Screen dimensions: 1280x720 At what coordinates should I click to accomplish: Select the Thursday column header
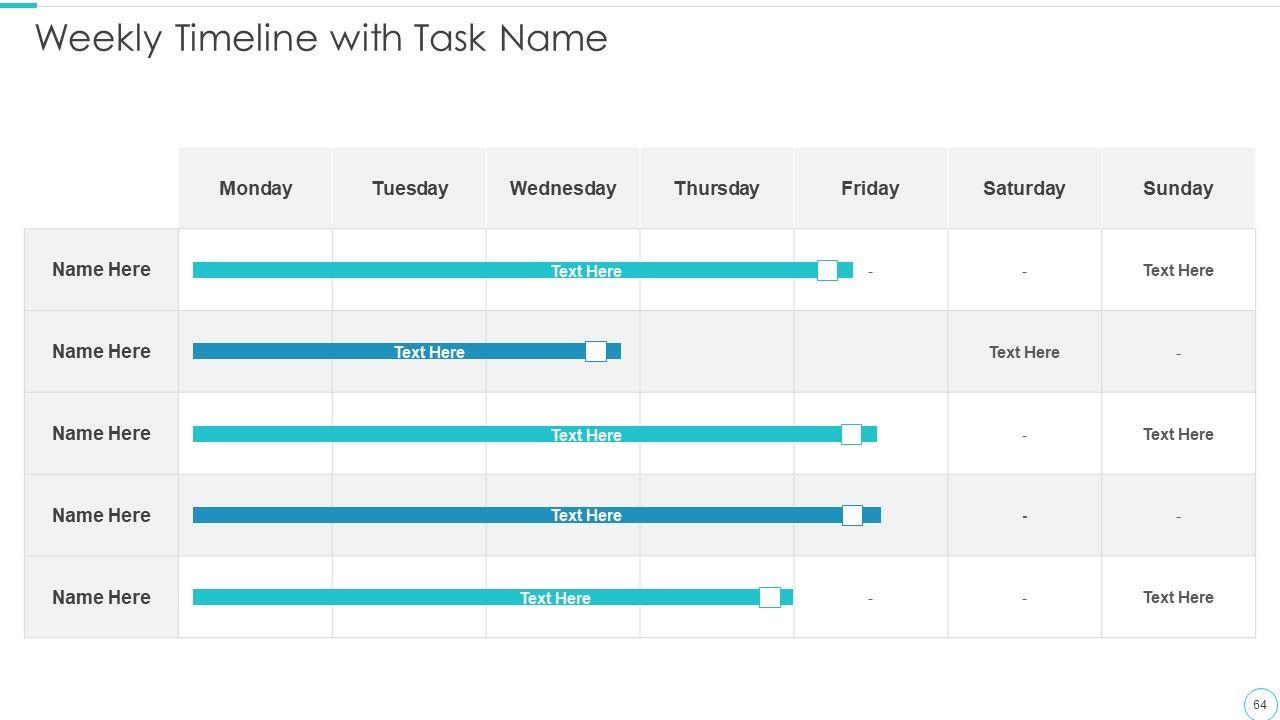click(716, 188)
